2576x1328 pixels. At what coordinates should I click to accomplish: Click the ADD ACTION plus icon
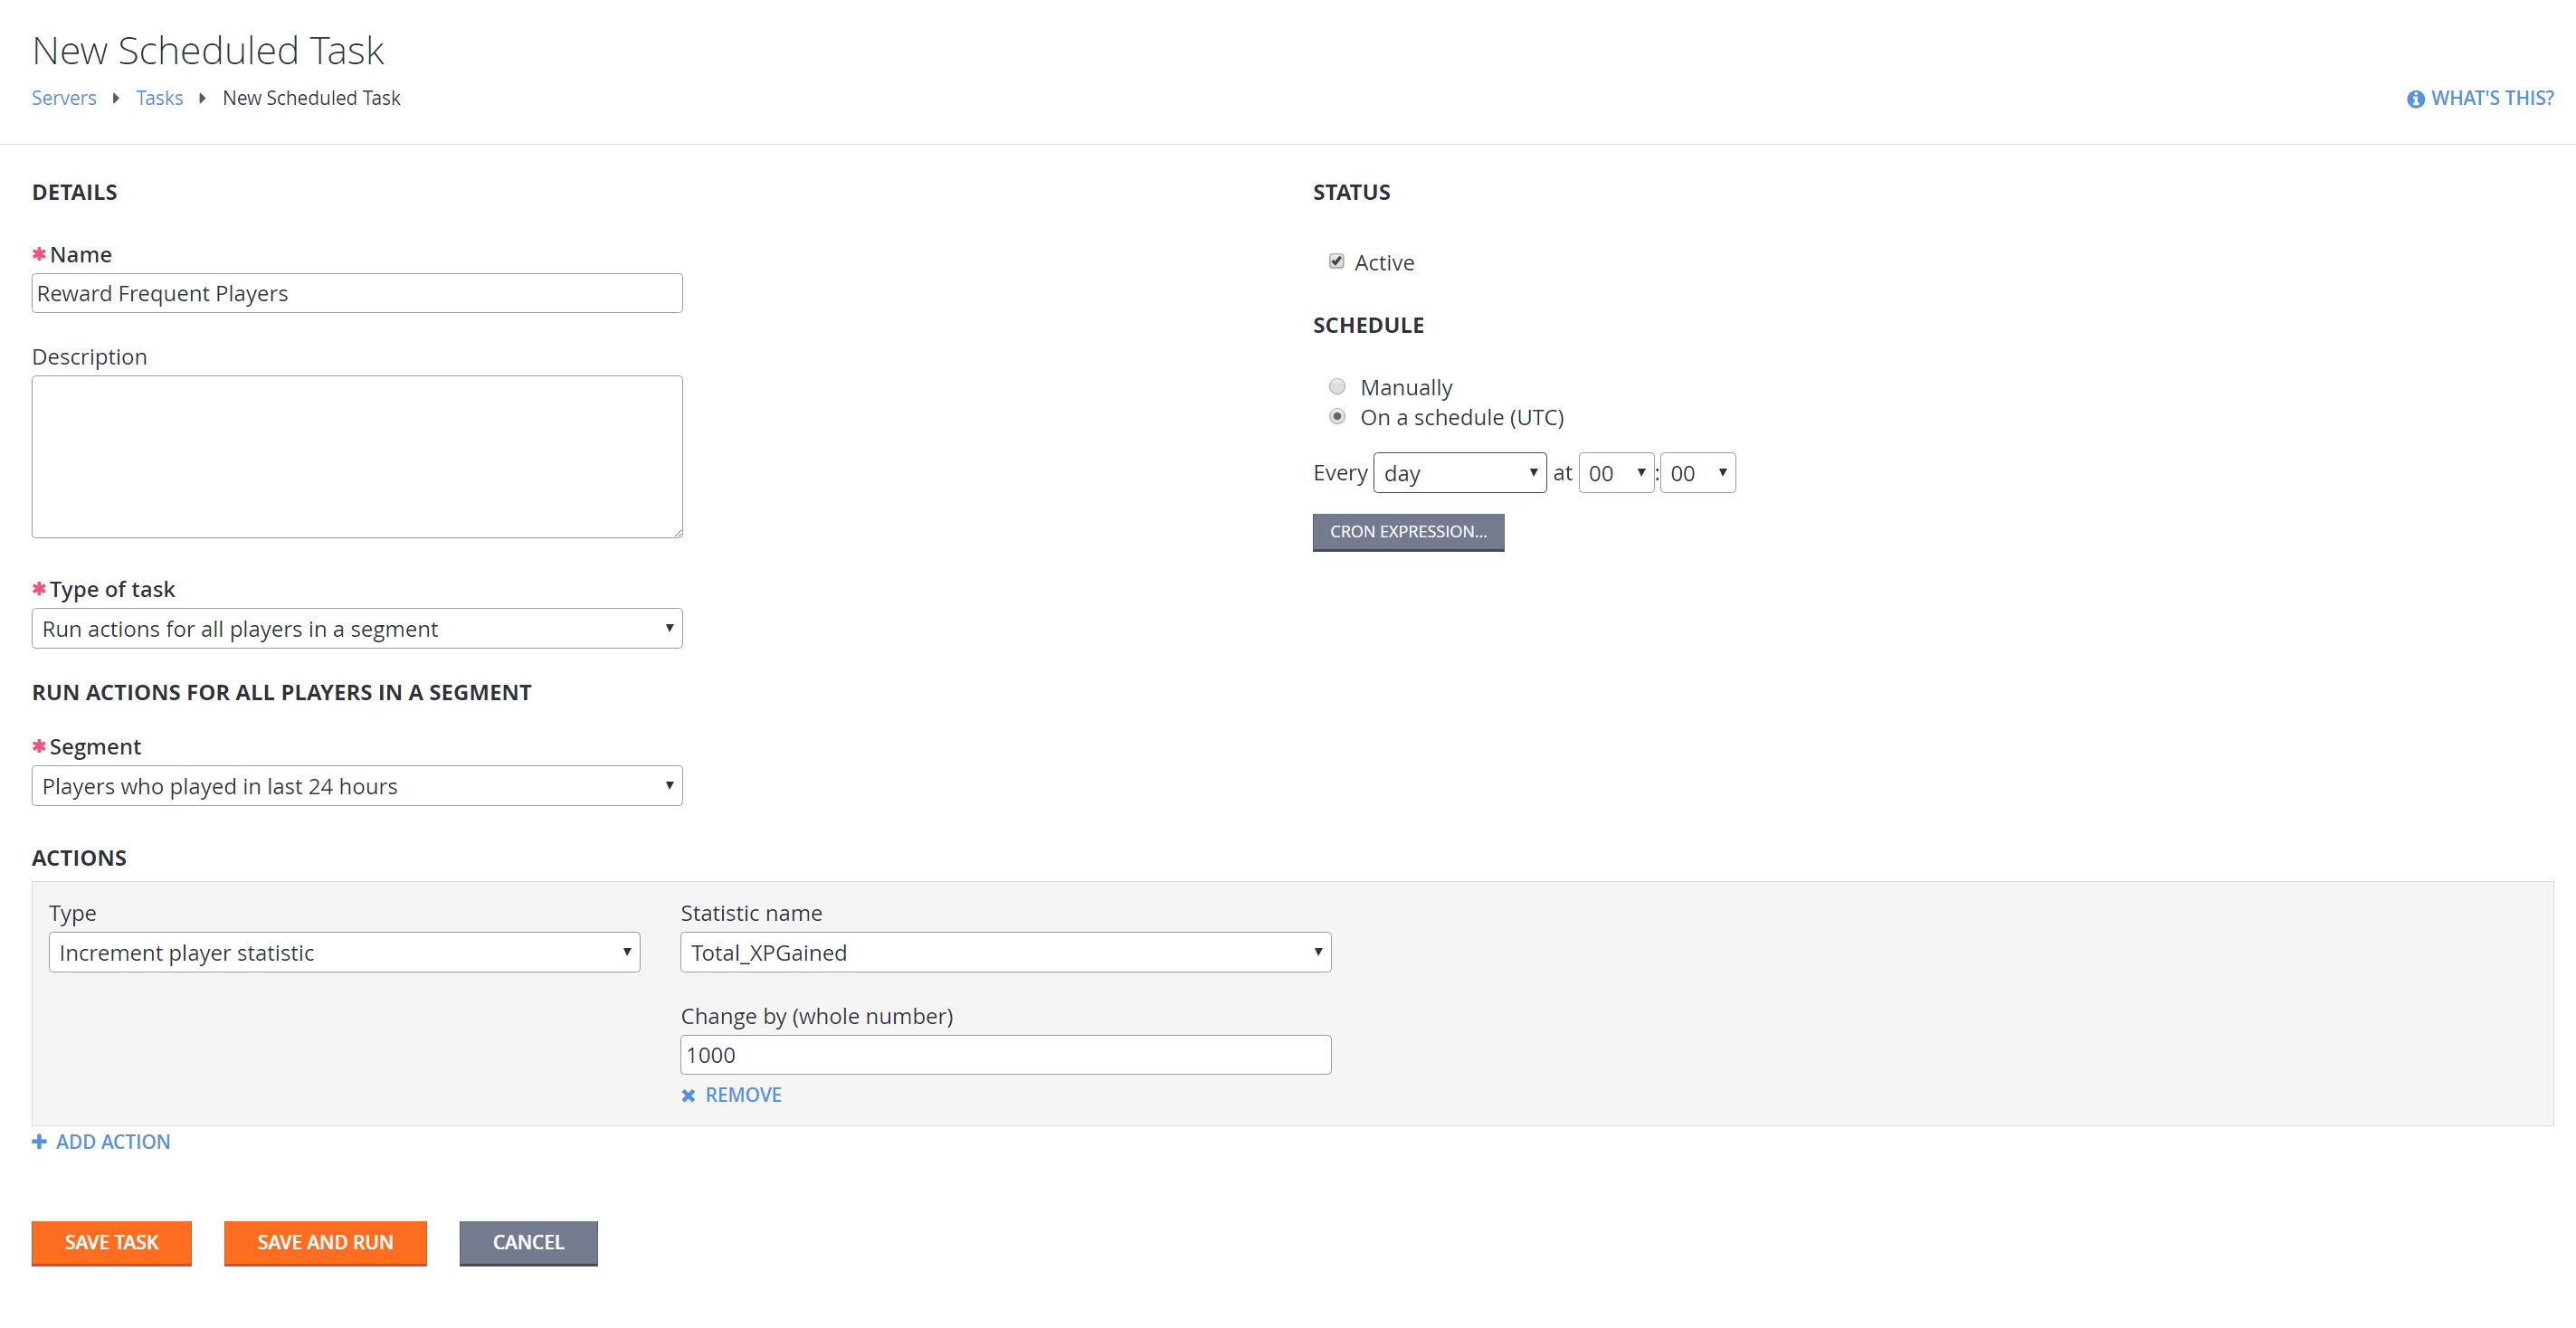(x=37, y=1142)
